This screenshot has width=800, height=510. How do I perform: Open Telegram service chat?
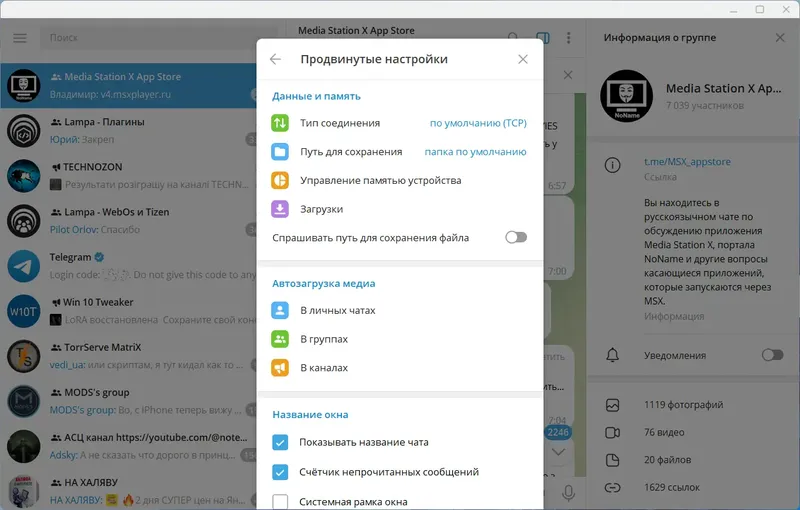click(129, 265)
